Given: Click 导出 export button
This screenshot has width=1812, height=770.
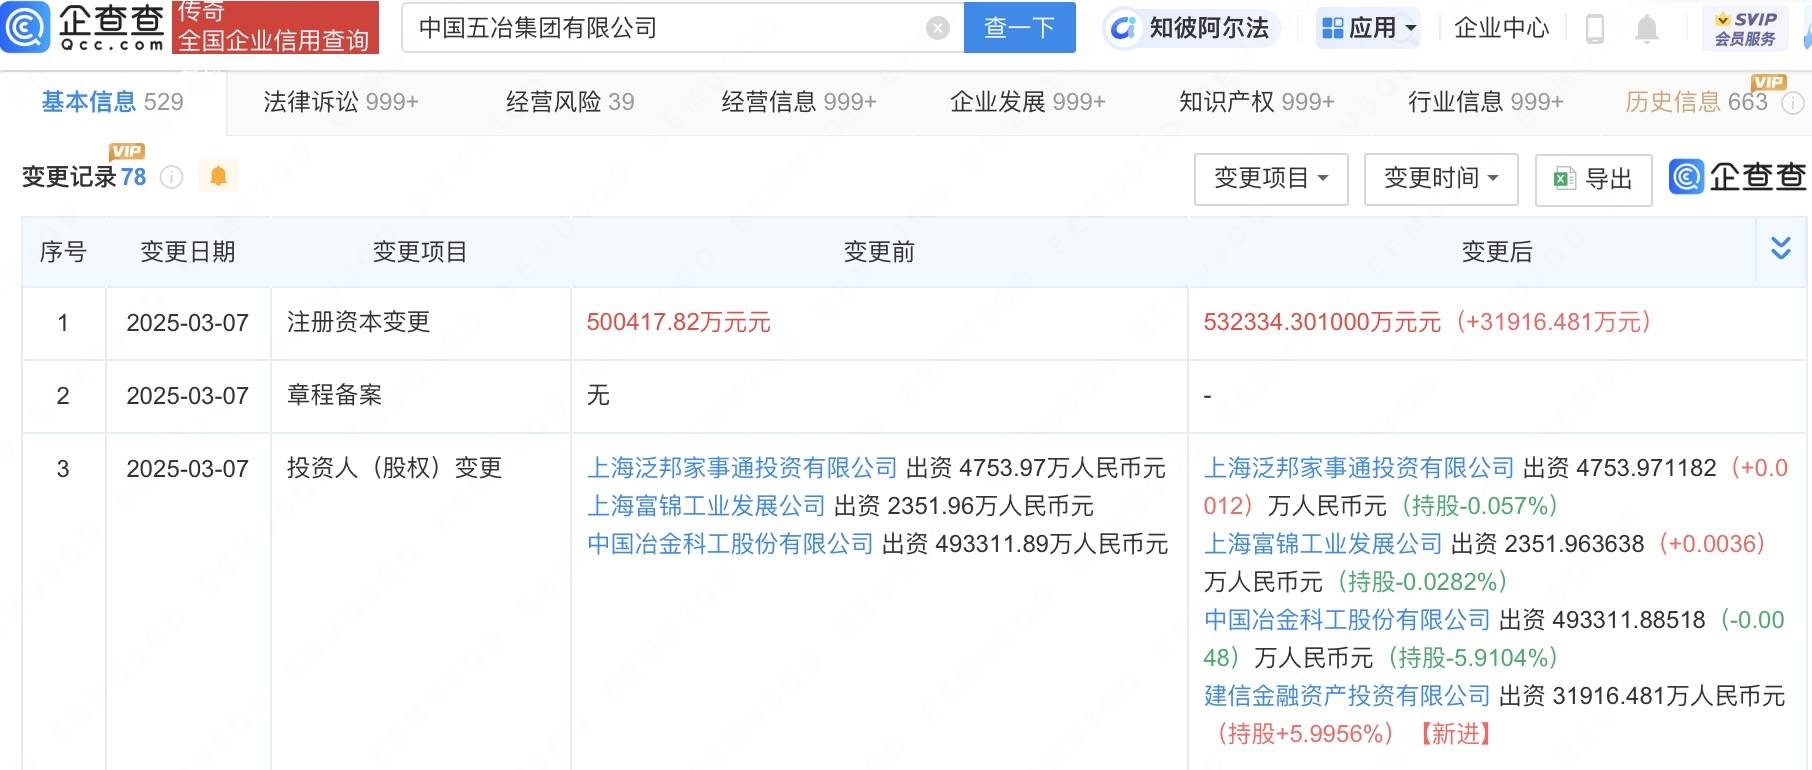Looking at the screenshot, I should pos(1593,179).
